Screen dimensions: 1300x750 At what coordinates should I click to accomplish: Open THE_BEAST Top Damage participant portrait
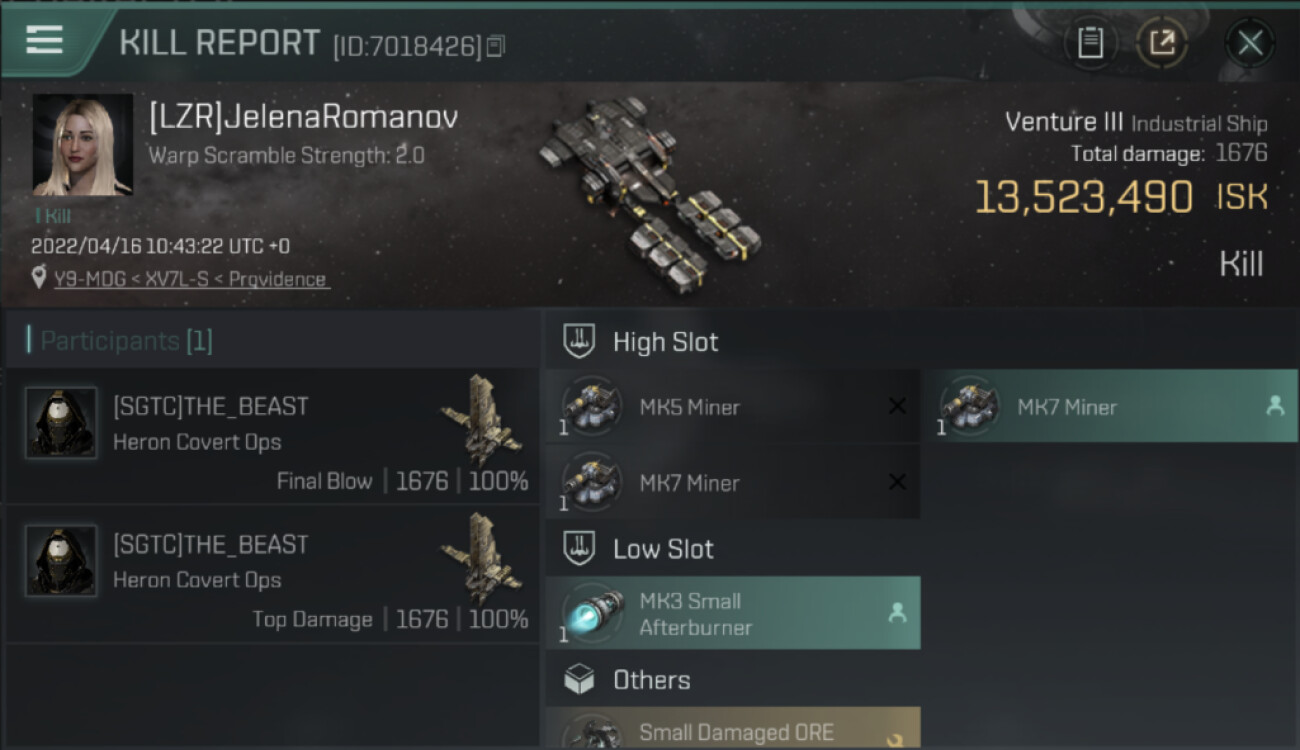click(x=61, y=561)
